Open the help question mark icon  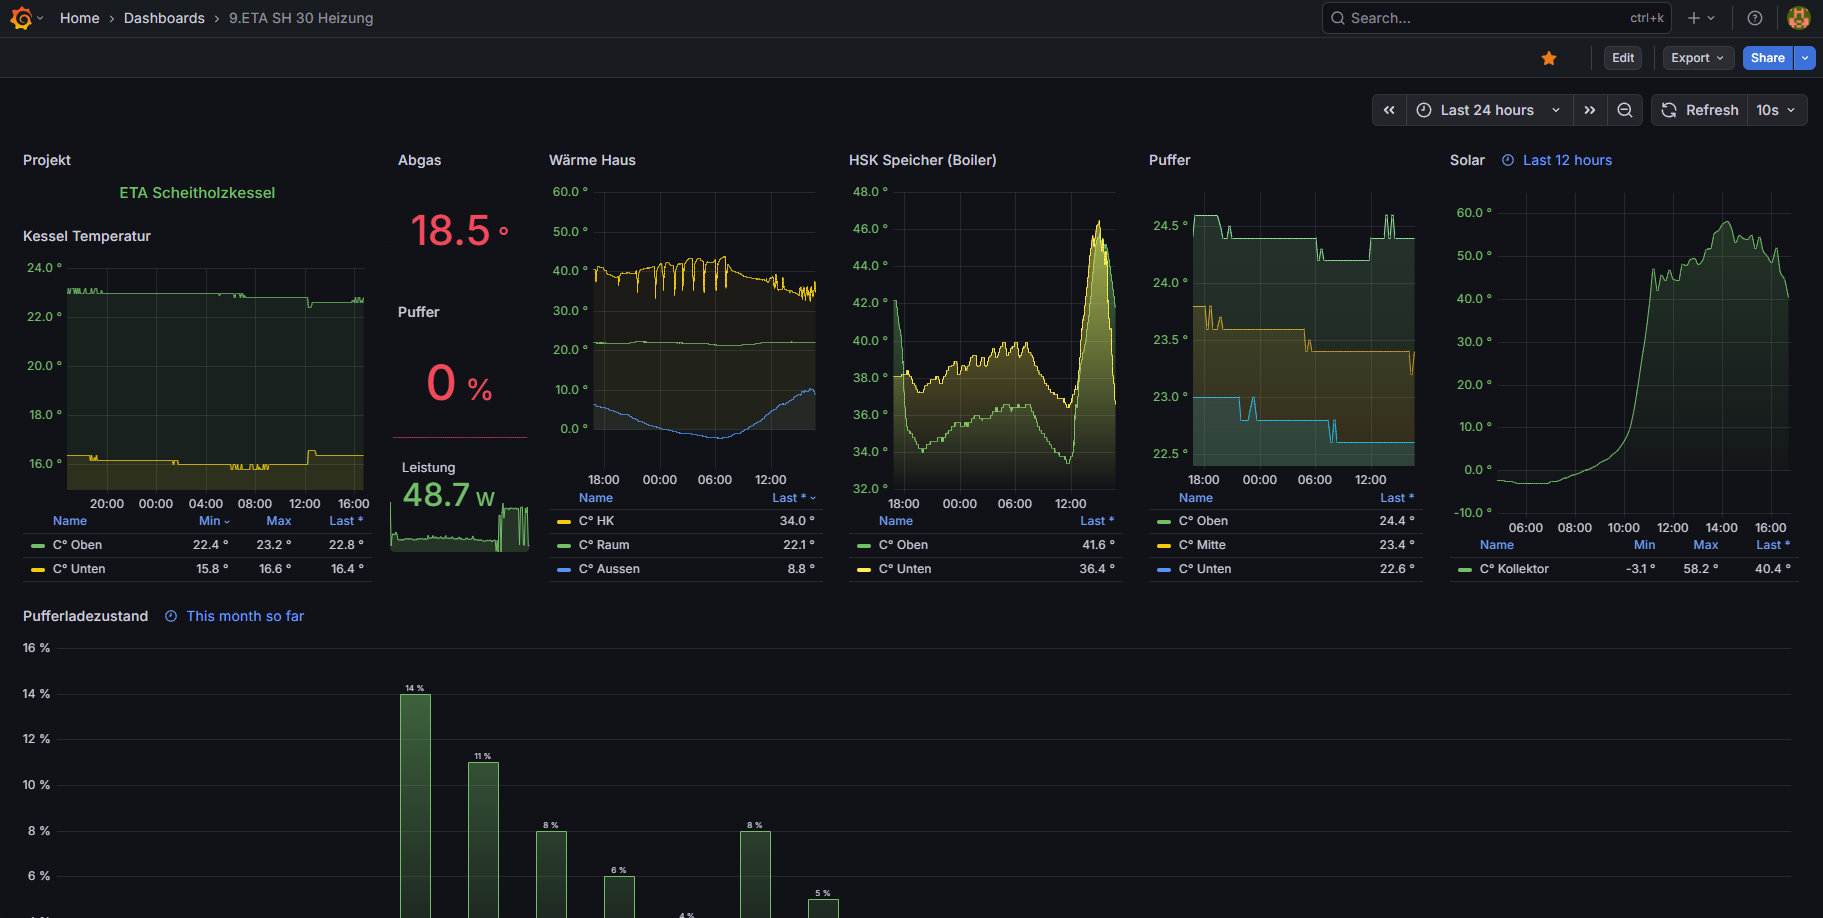(1755, 18)
